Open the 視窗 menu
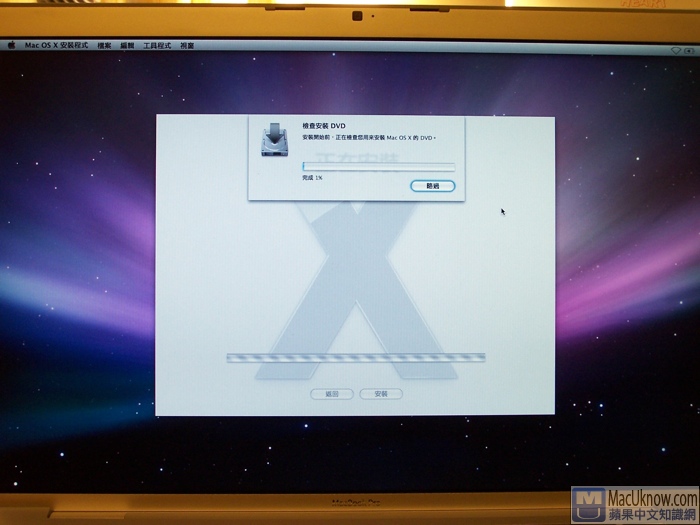Viewport: 700px width, 525px height. click(187, 46)
